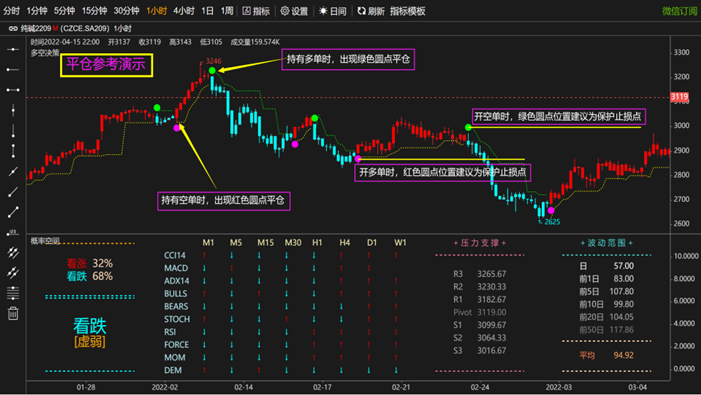The image size is (701, 395).
Task: Click the red 3119 price label
Action: pyautogui.click(x=679, y=97)
